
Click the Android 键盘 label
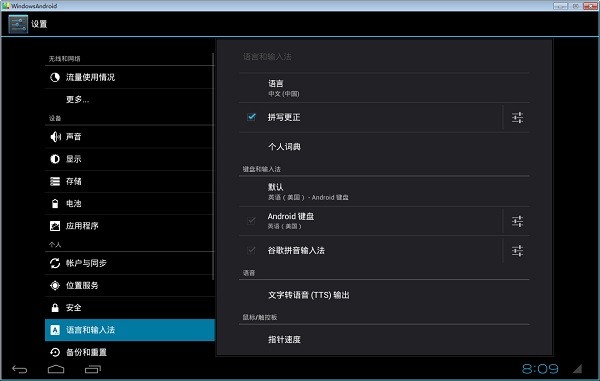click(x=291, y=217)
